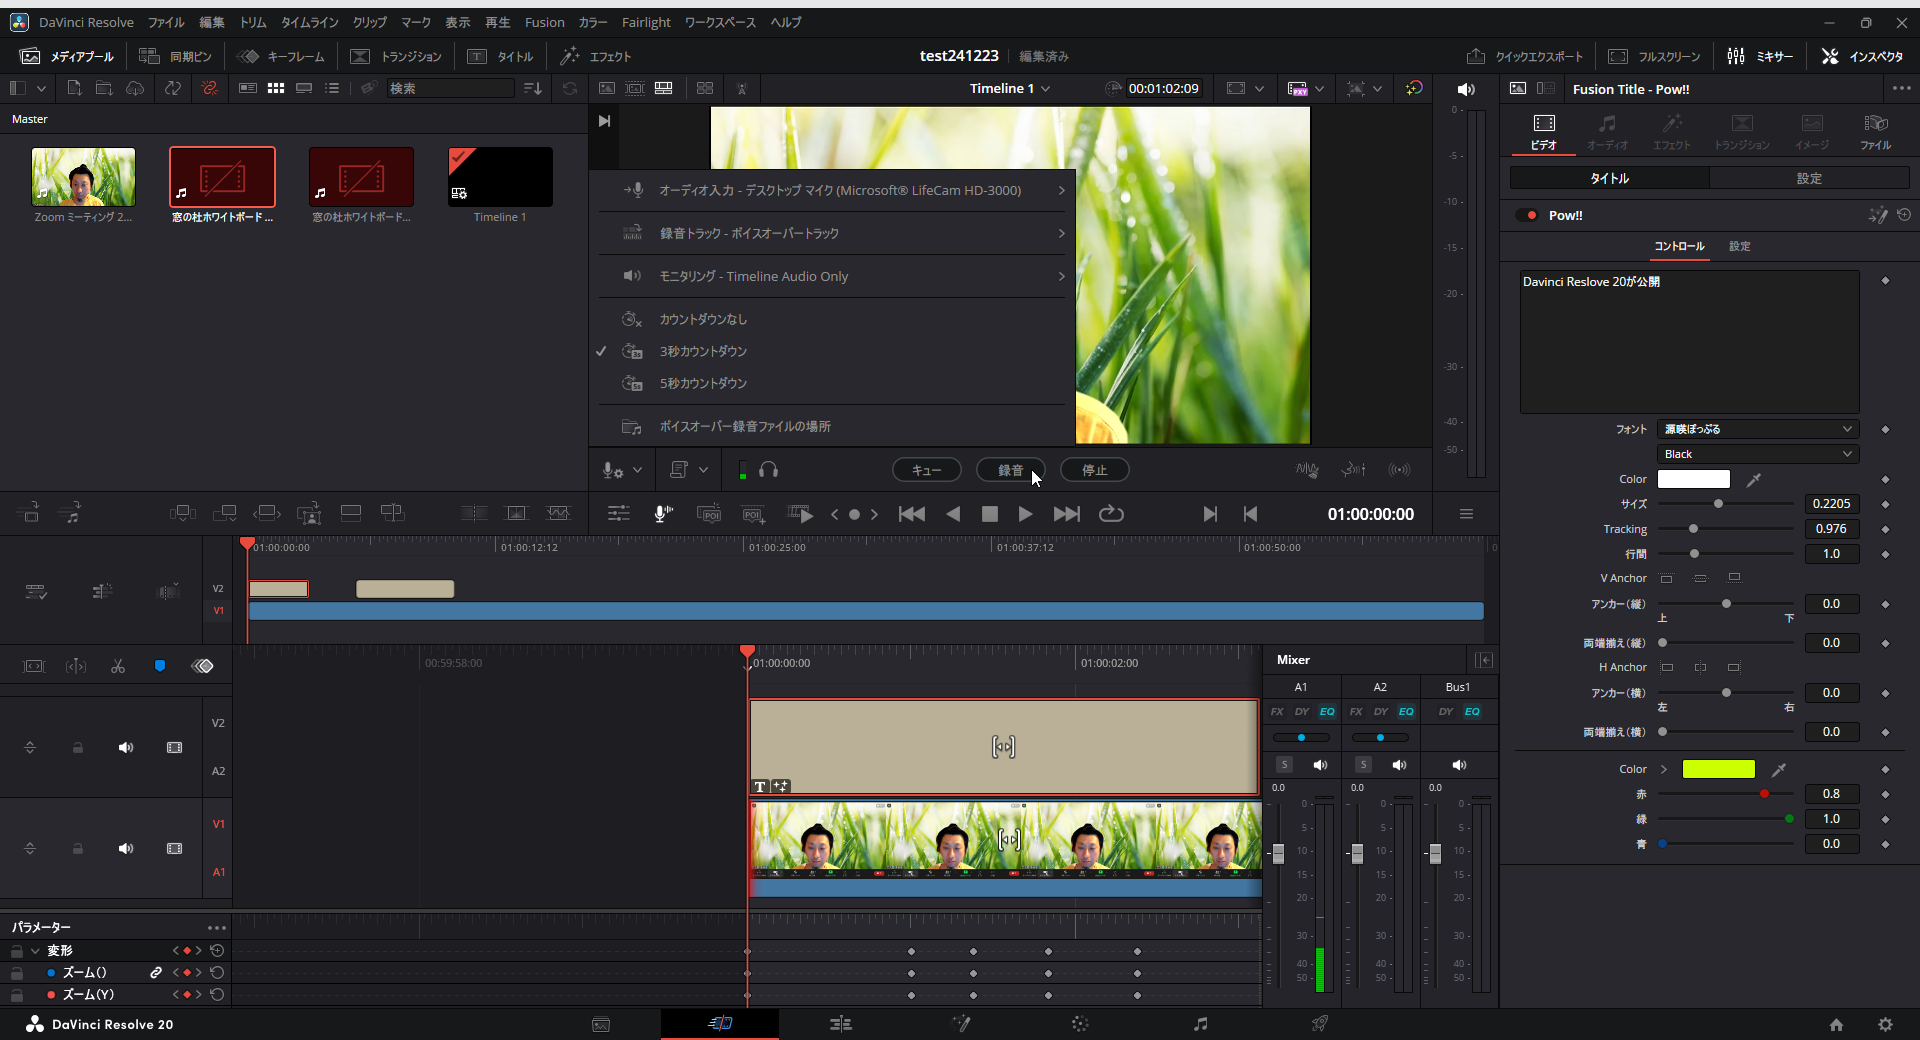The height and width of the screenshot is (1040, 1920).
Task: Click the 録音 record button
Action: (x=1010, y=470)
